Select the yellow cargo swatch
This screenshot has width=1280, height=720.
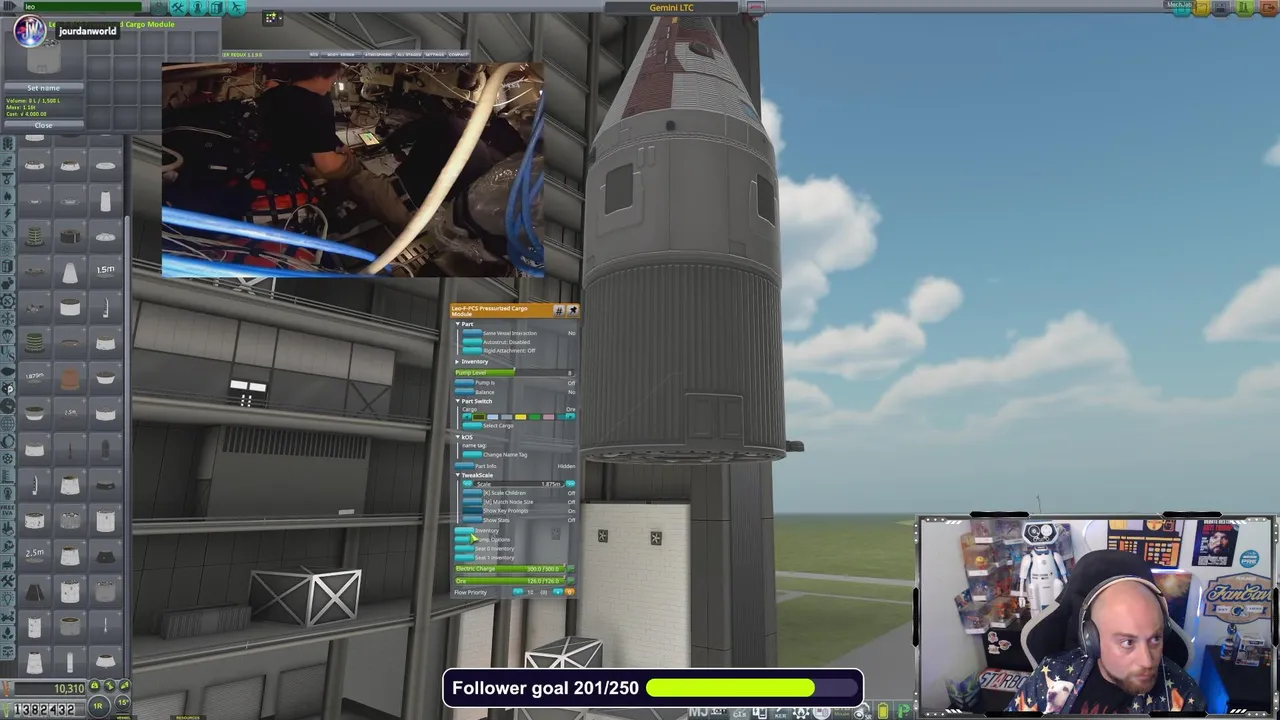(520, 417)
